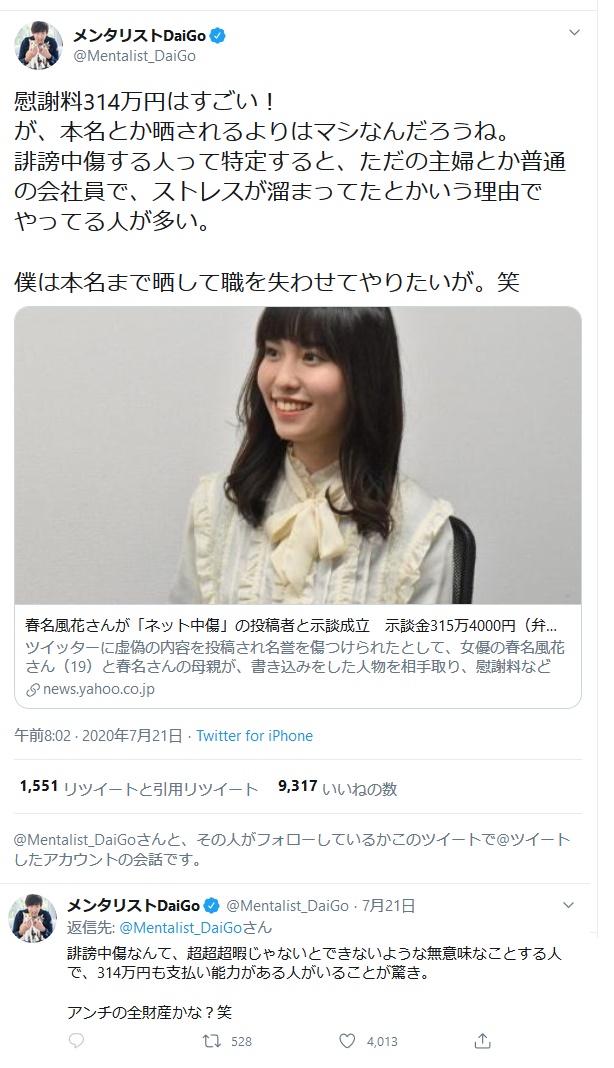Click the reply speech bubble icon
Screen dimensions: 614x1068
point(77,1040)
